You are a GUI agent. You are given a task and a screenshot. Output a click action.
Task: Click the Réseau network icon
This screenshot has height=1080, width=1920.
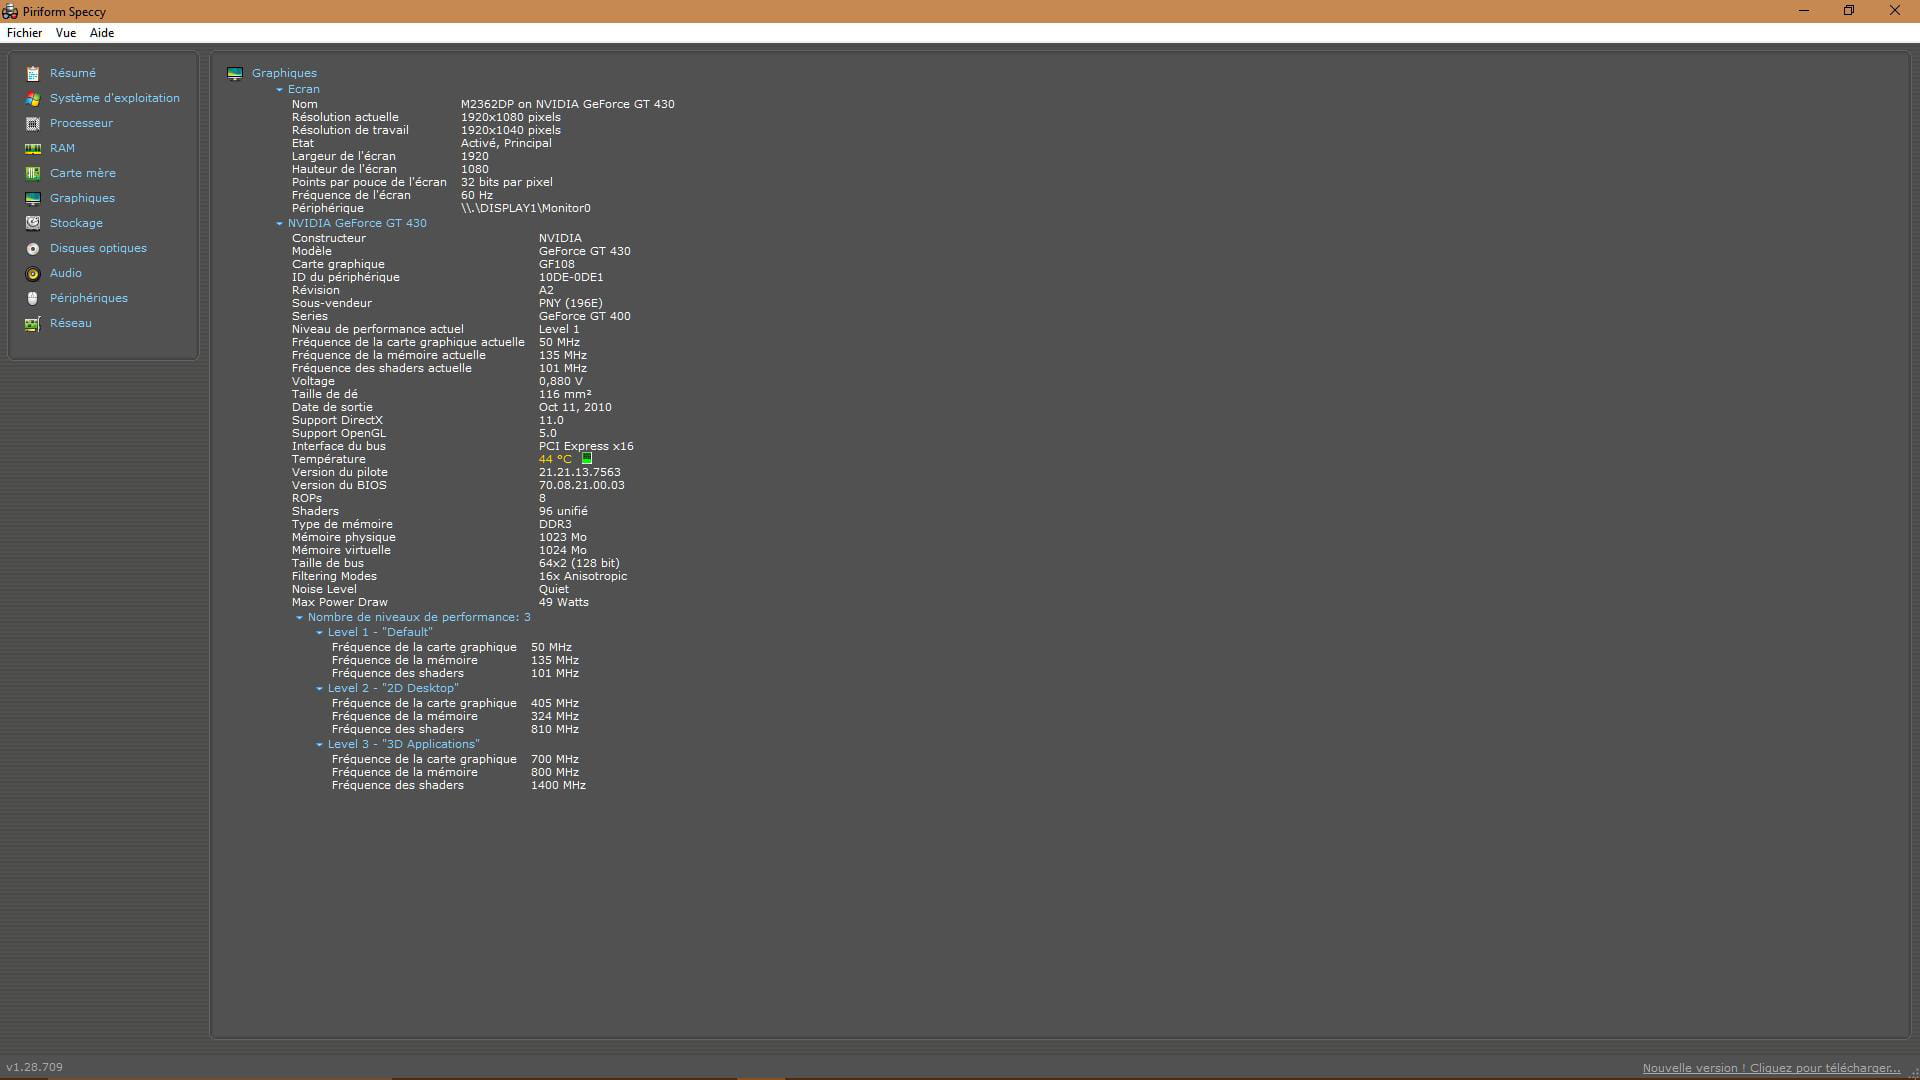[x=33, y=324]
